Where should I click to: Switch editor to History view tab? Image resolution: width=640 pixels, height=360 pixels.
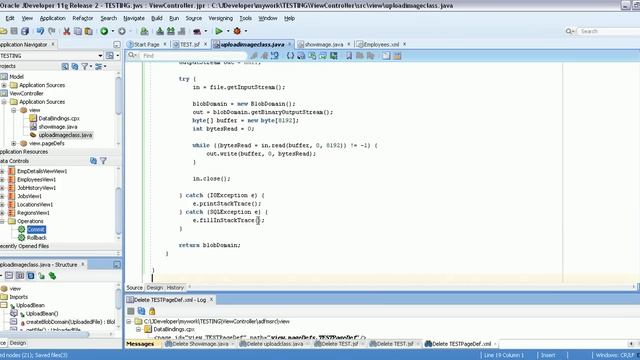point(175,287)
